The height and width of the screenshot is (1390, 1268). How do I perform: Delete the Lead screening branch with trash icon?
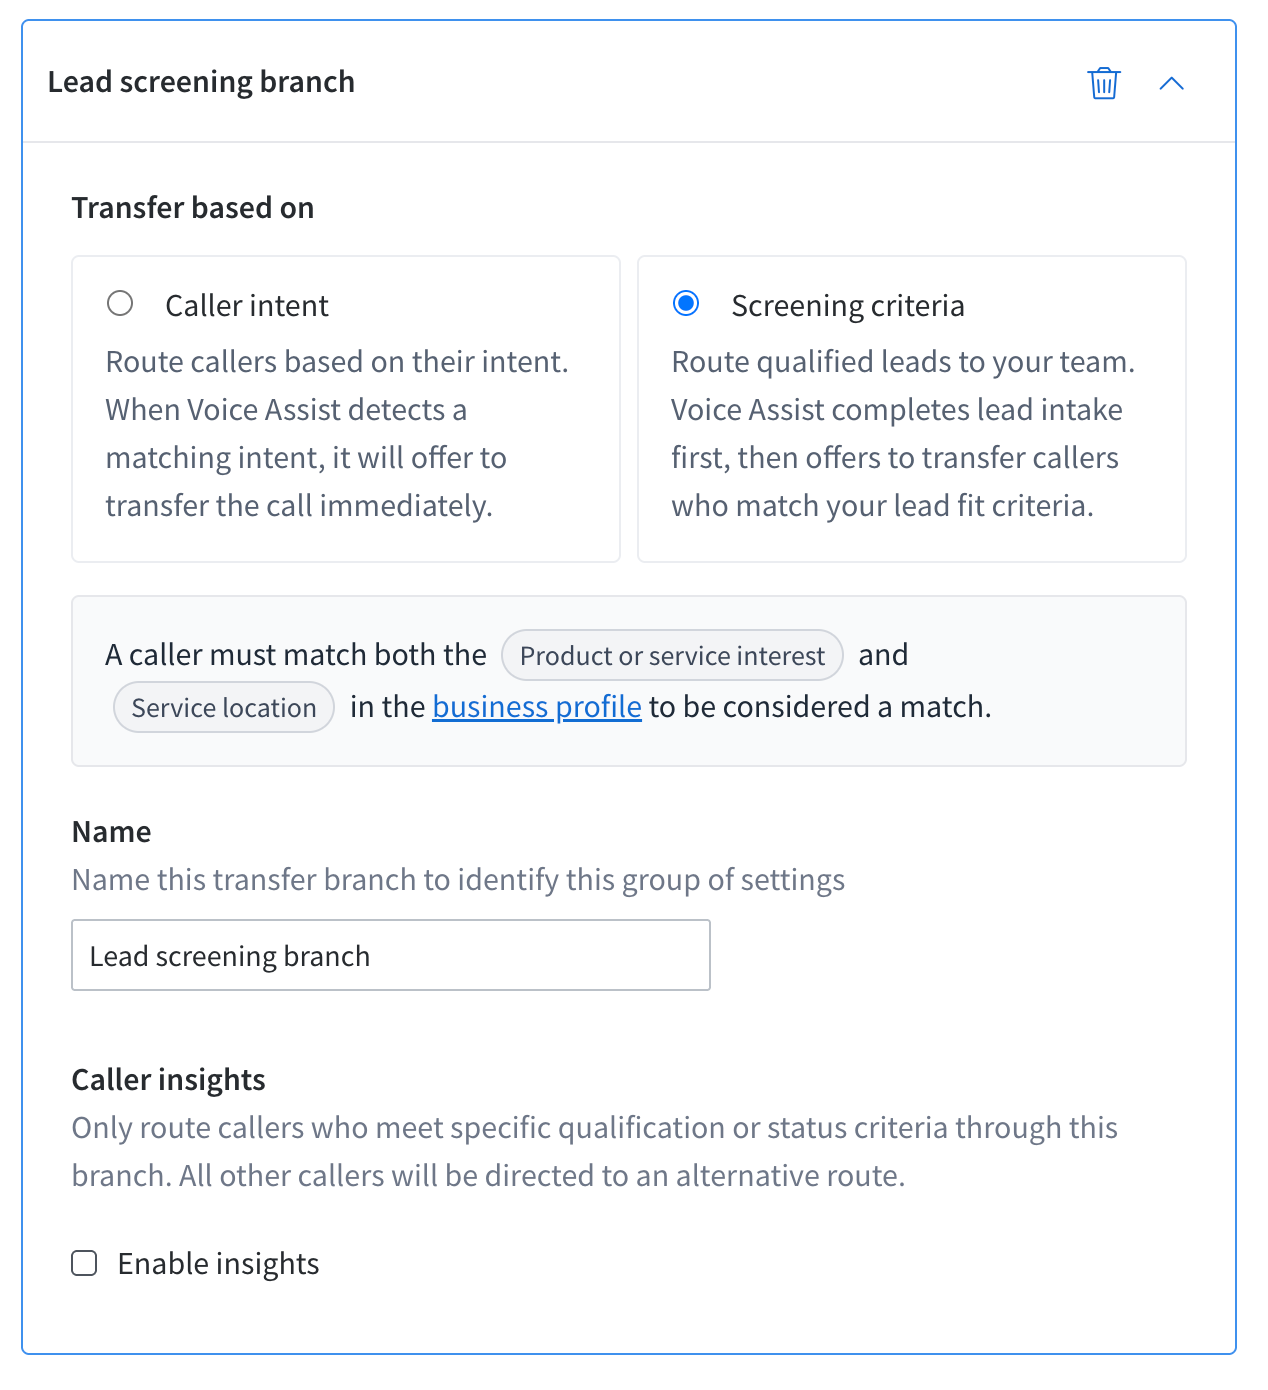1104,83
